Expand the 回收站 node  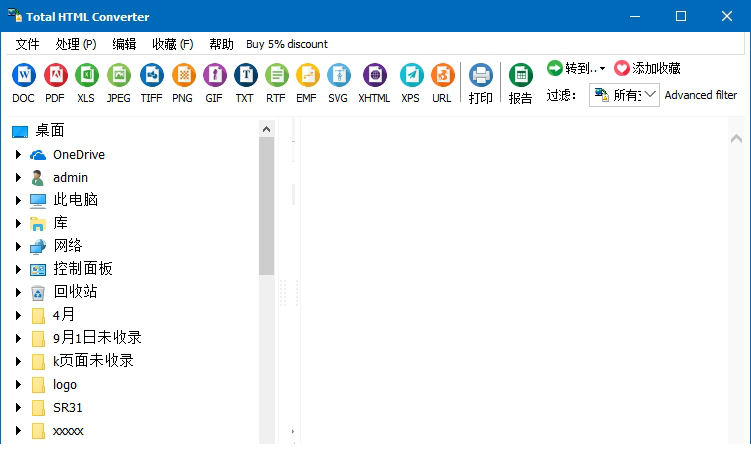tap(18, 292)
